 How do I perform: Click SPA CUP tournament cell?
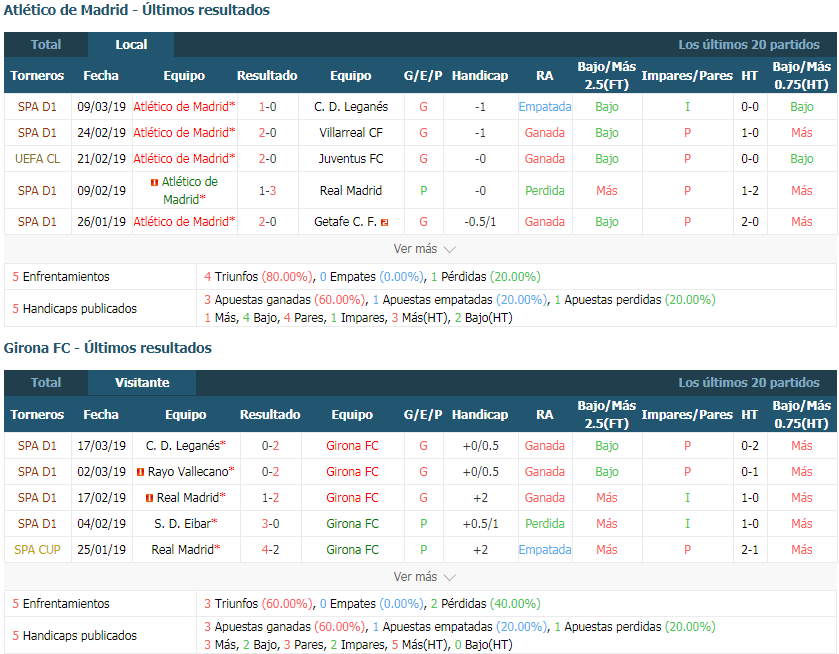(x=37, y=550)
